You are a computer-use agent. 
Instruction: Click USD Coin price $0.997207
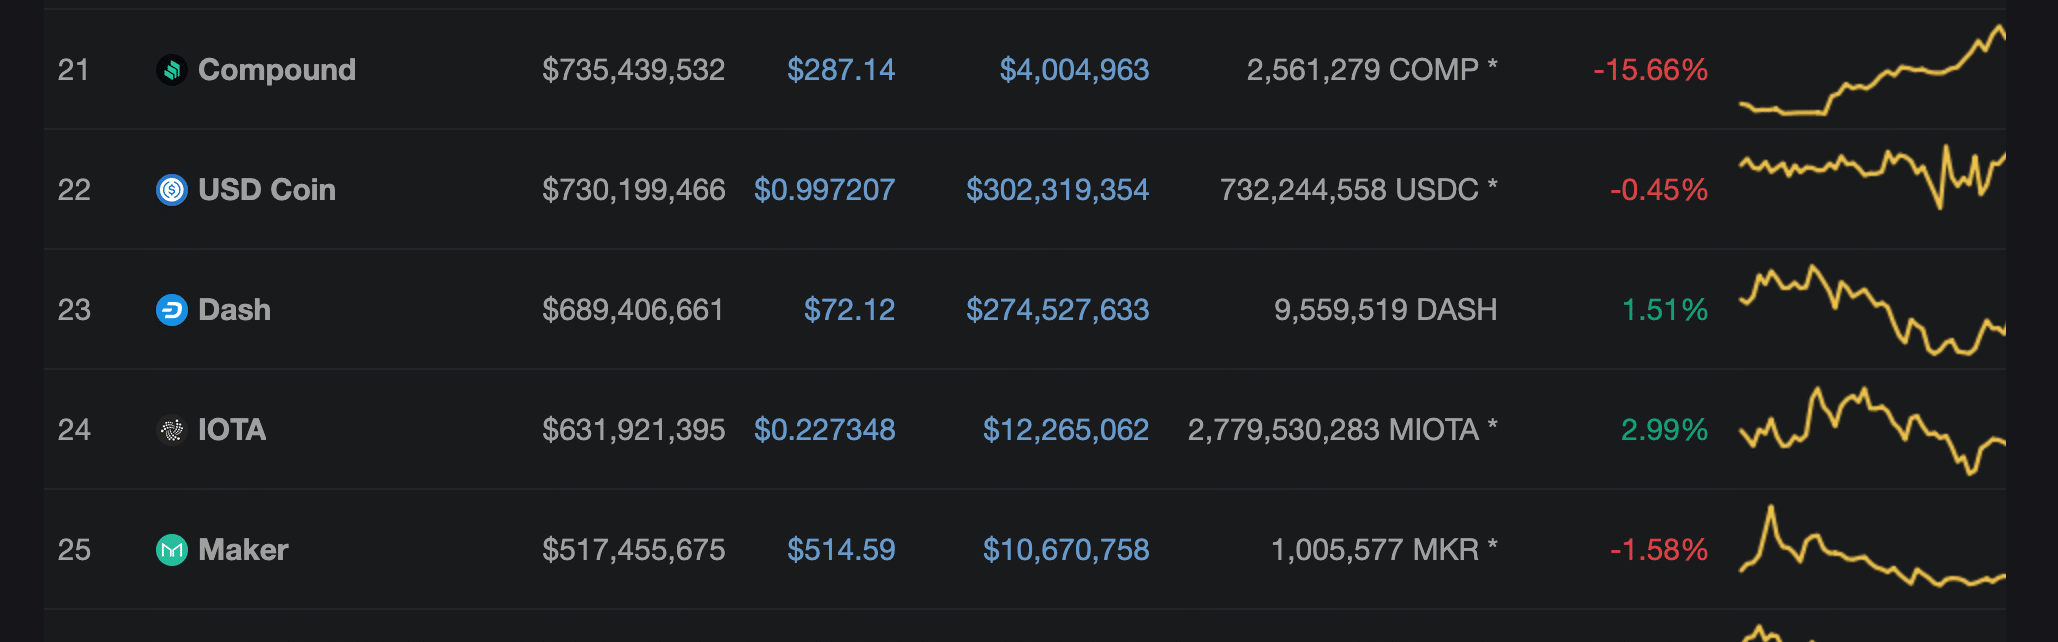[x=824, y=190]
